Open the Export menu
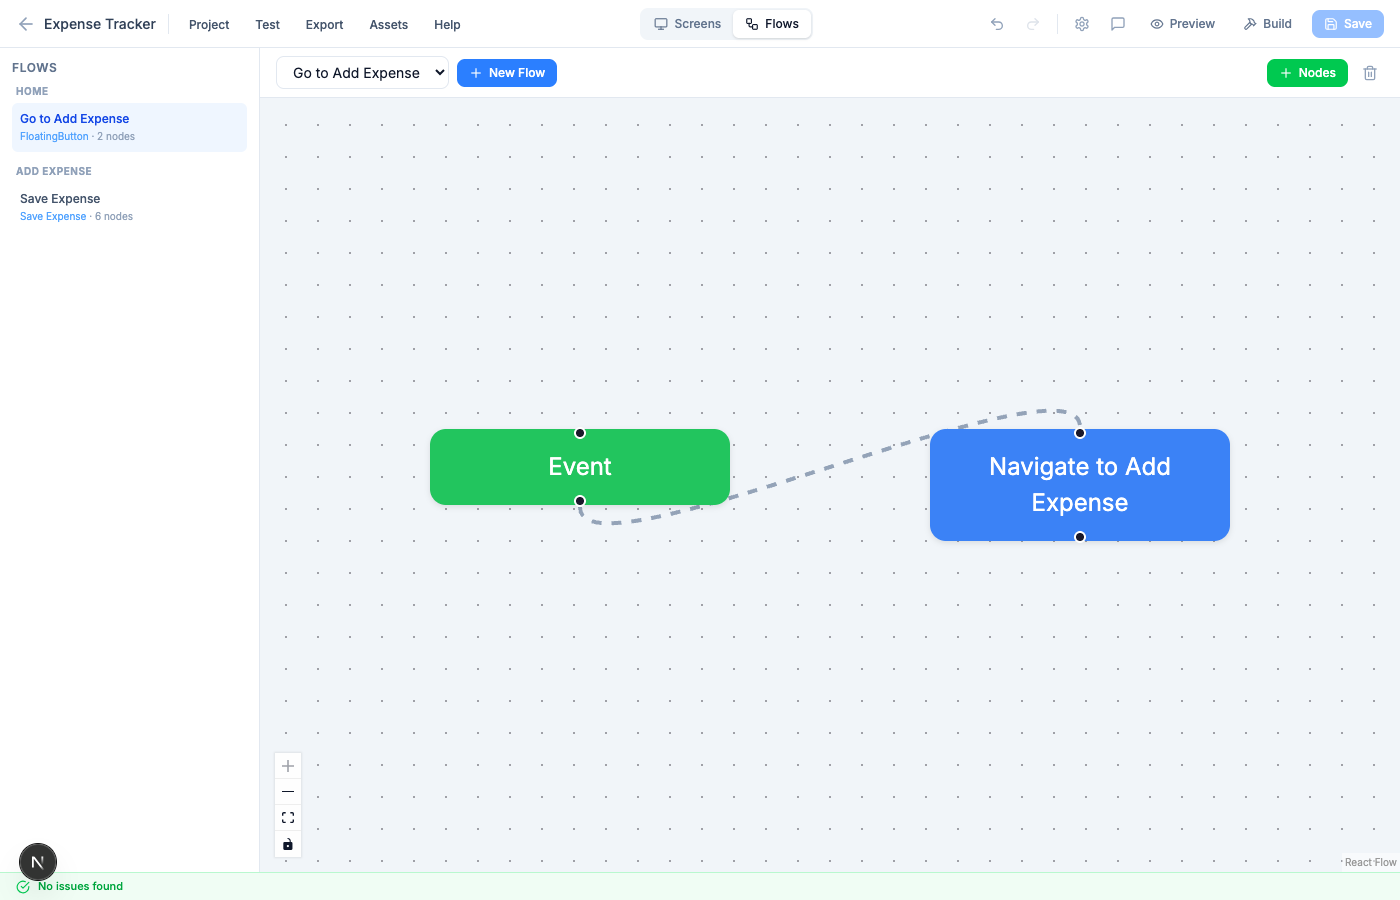This screenshot has height=900, width=1400. 324,24
